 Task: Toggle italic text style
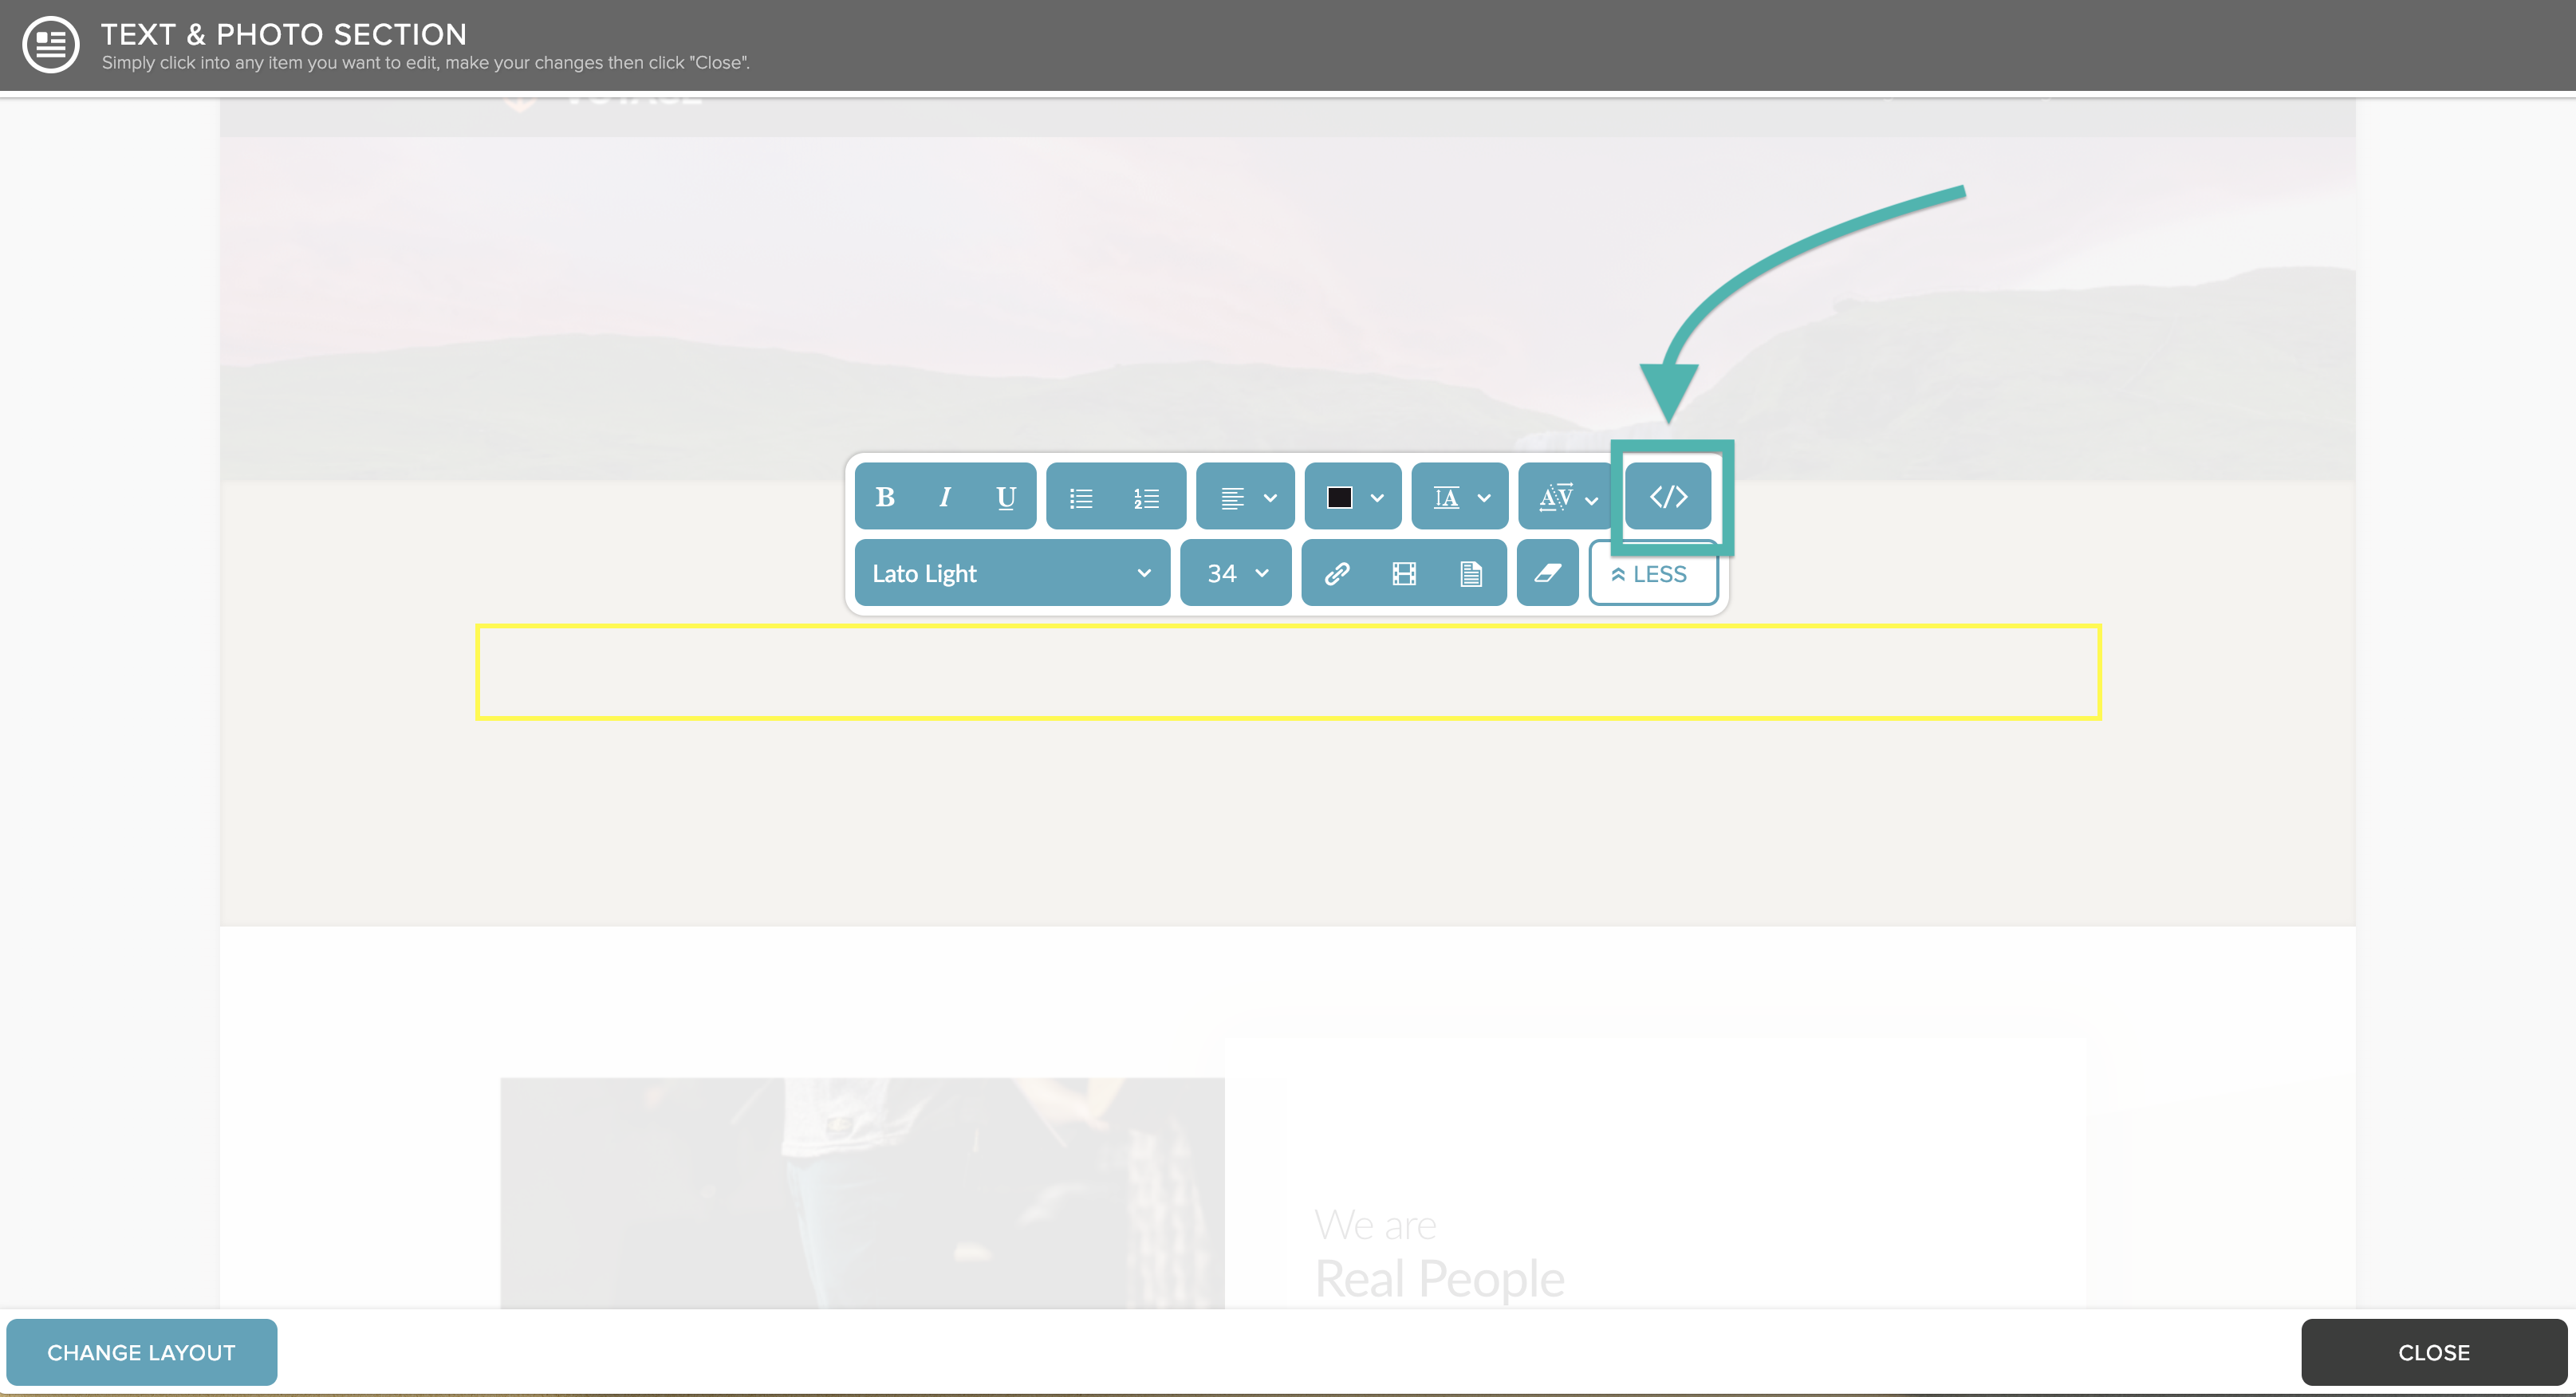click(945, 497)
